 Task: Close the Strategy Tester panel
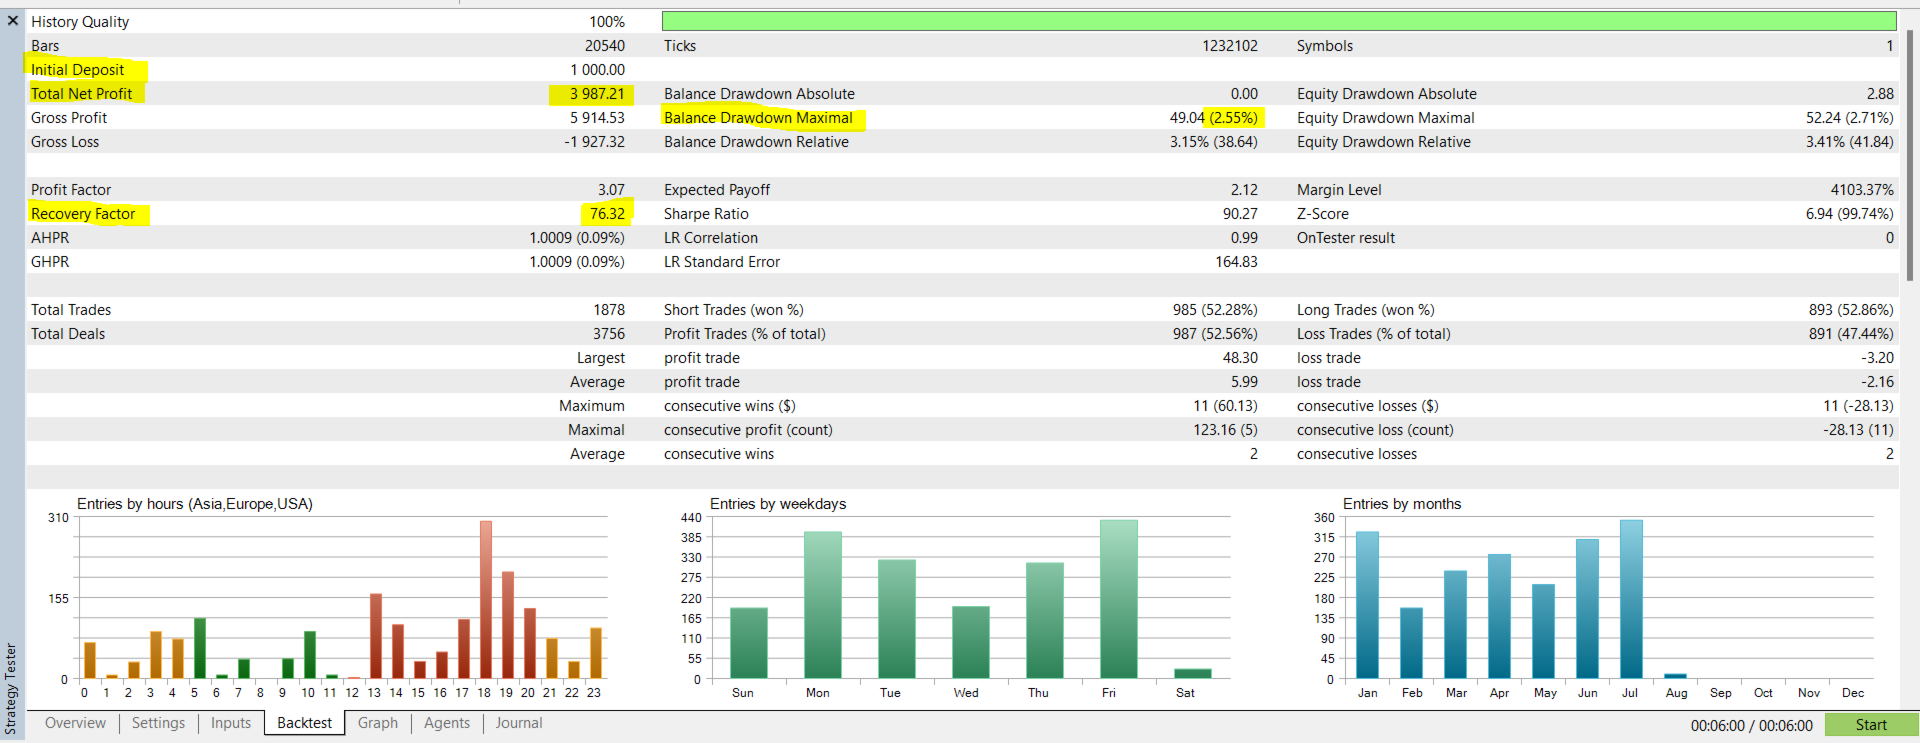point(12,20)
